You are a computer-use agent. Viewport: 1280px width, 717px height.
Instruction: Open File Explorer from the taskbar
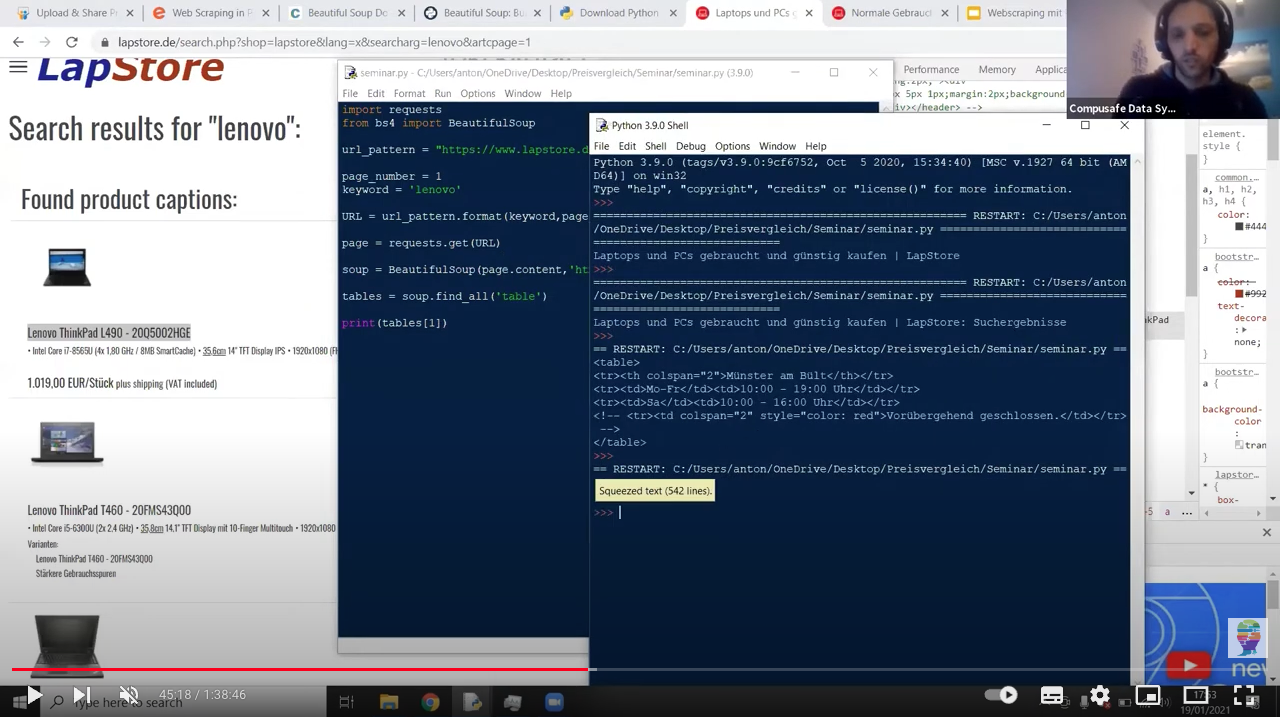388,702
